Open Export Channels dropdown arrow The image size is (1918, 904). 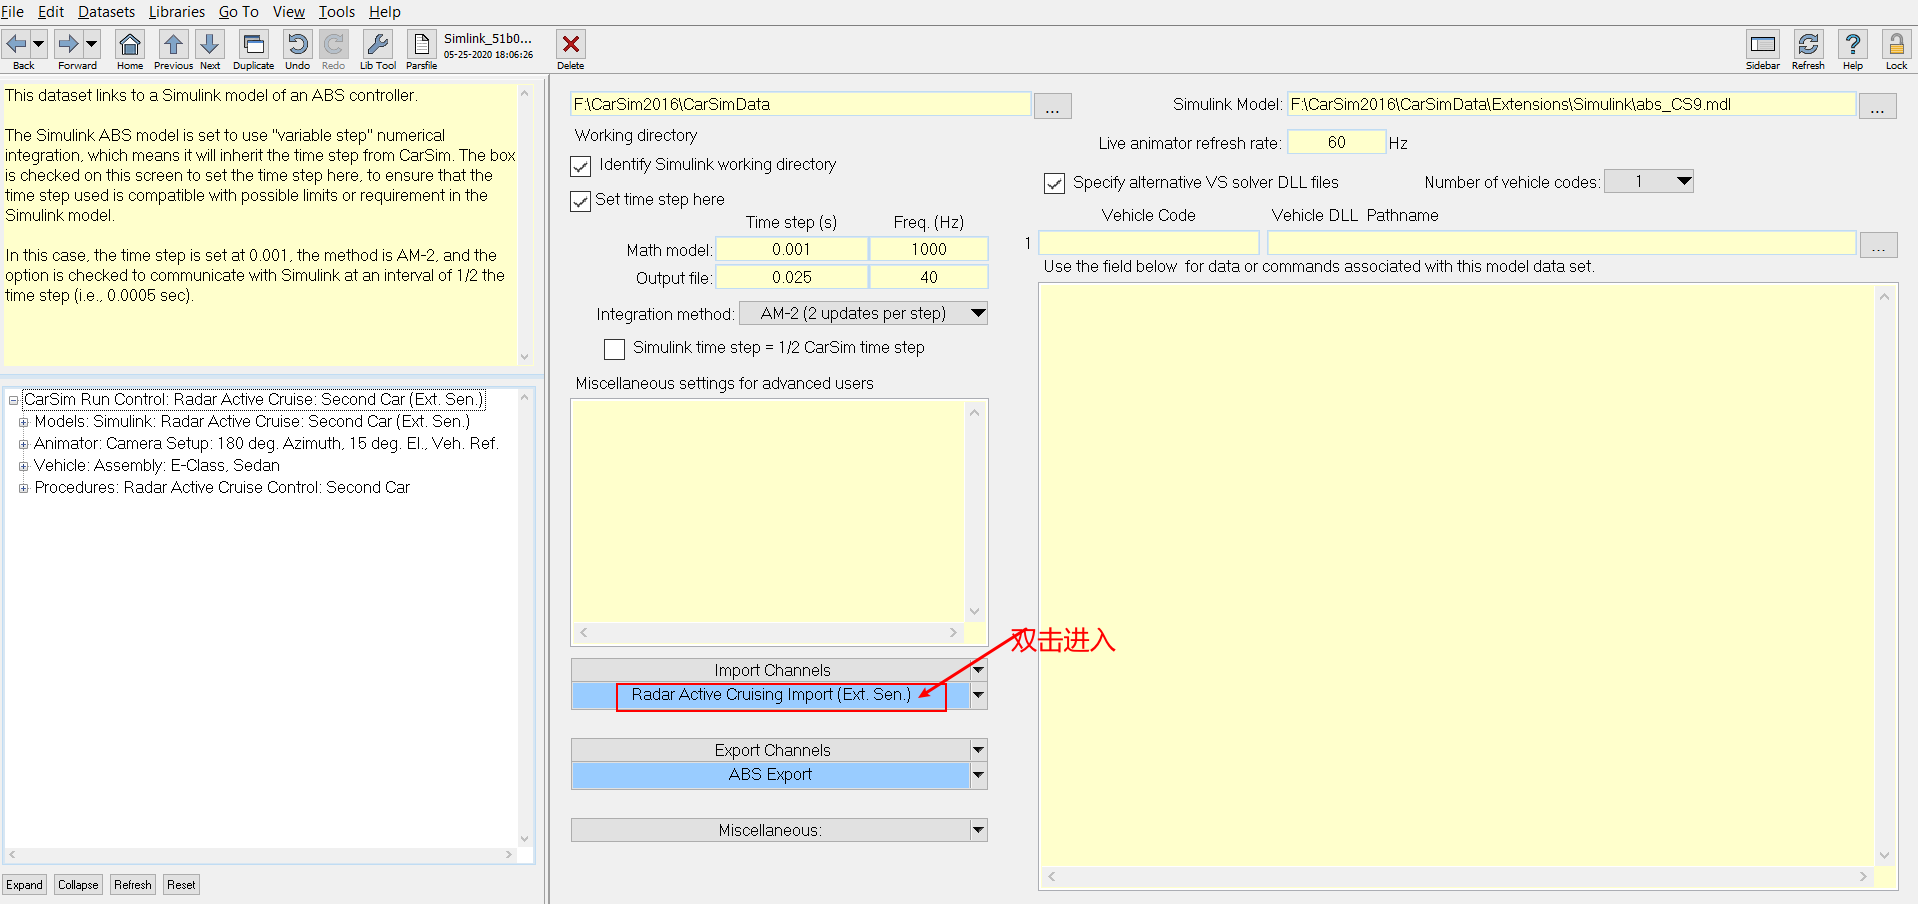click(978, 750)
